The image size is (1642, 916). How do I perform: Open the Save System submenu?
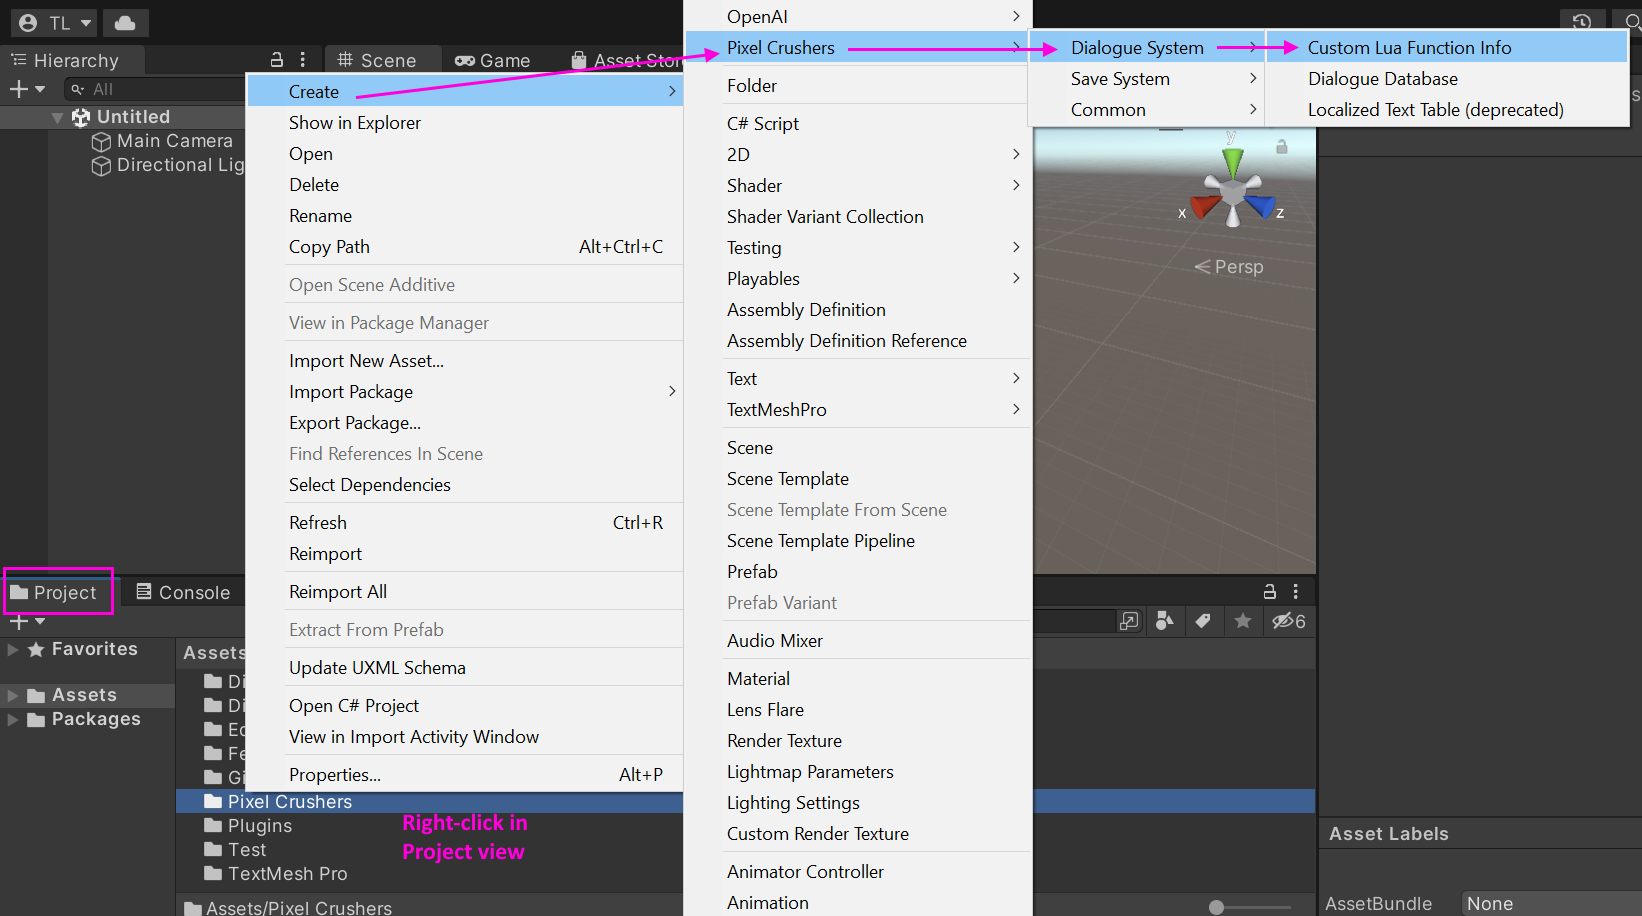[1146, 78]
